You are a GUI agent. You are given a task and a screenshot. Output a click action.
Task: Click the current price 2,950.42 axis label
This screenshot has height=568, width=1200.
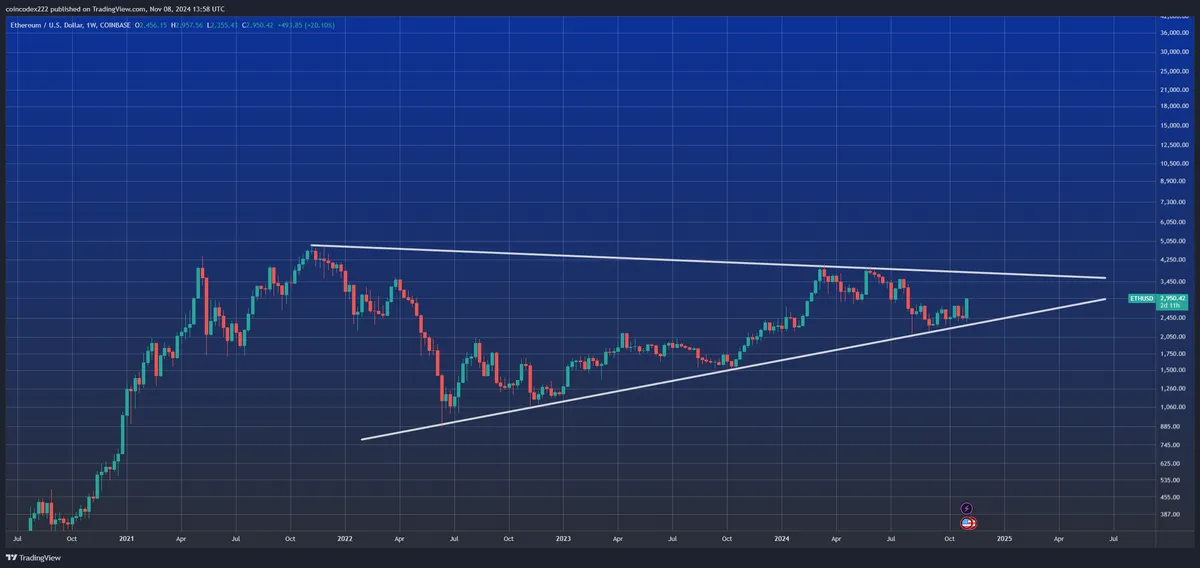click(x=1171, y=297)
